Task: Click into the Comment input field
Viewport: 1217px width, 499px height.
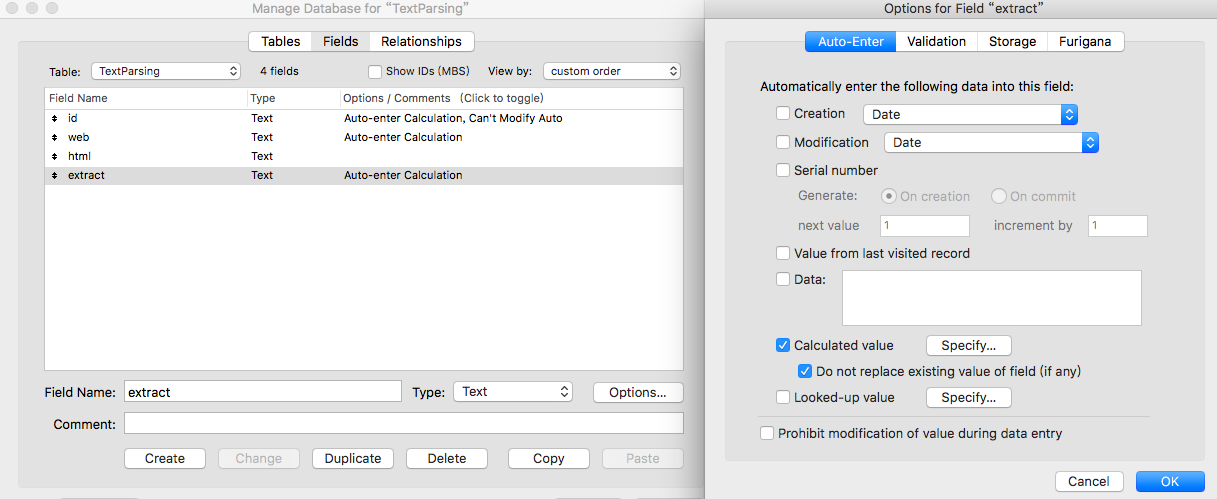Action: pos(404,424)
